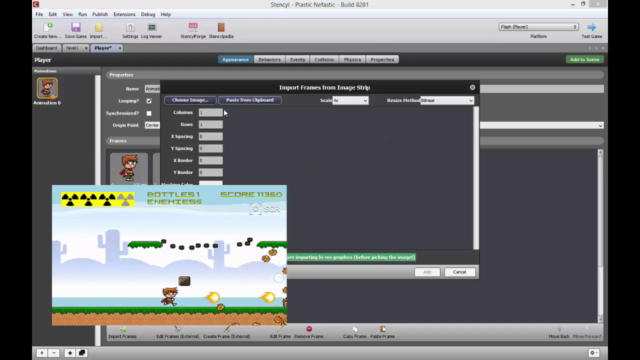
Task: Click the Y Border input field
Action: tap(211, 172)
